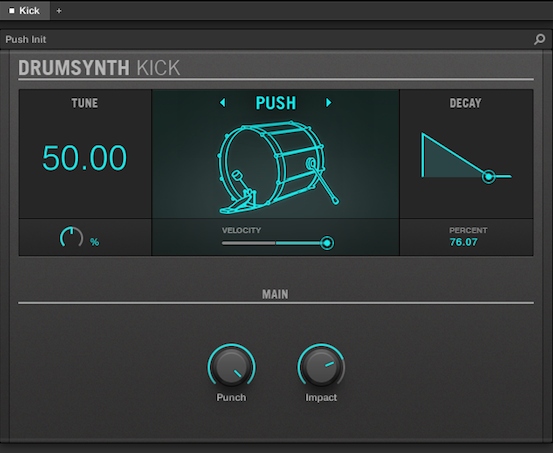Viewport: 553px width, 453px height.
Task: Click the Tune value 50.00
Action: (84, 158)
